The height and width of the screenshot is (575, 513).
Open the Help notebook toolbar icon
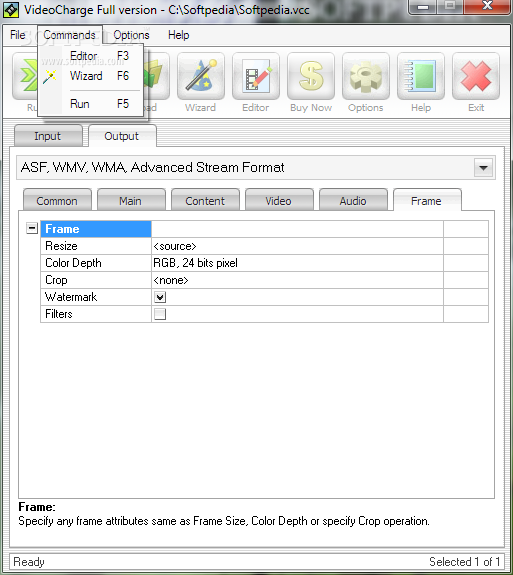coord(421,76)
